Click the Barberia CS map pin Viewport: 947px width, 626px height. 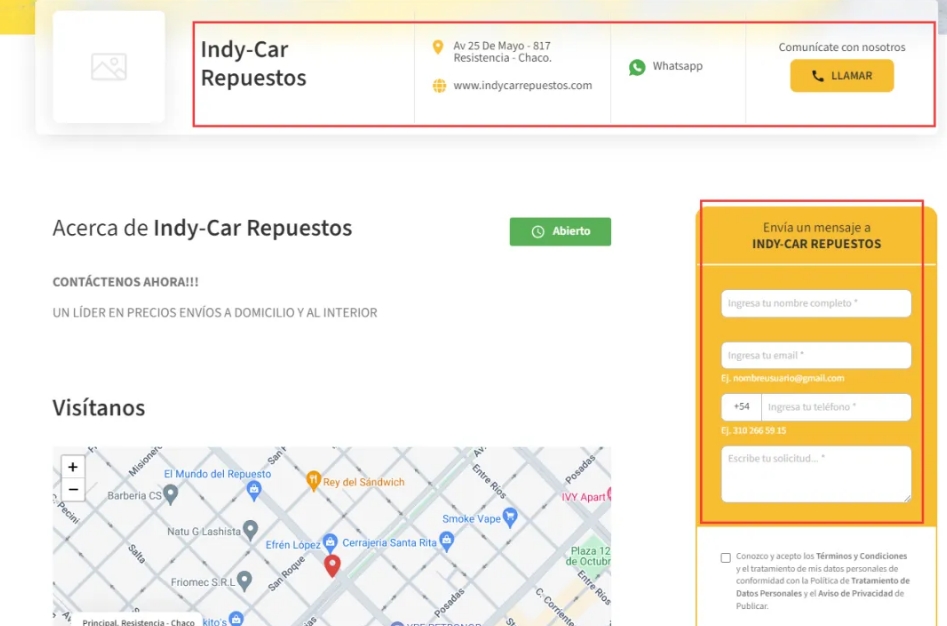[171, 494]
